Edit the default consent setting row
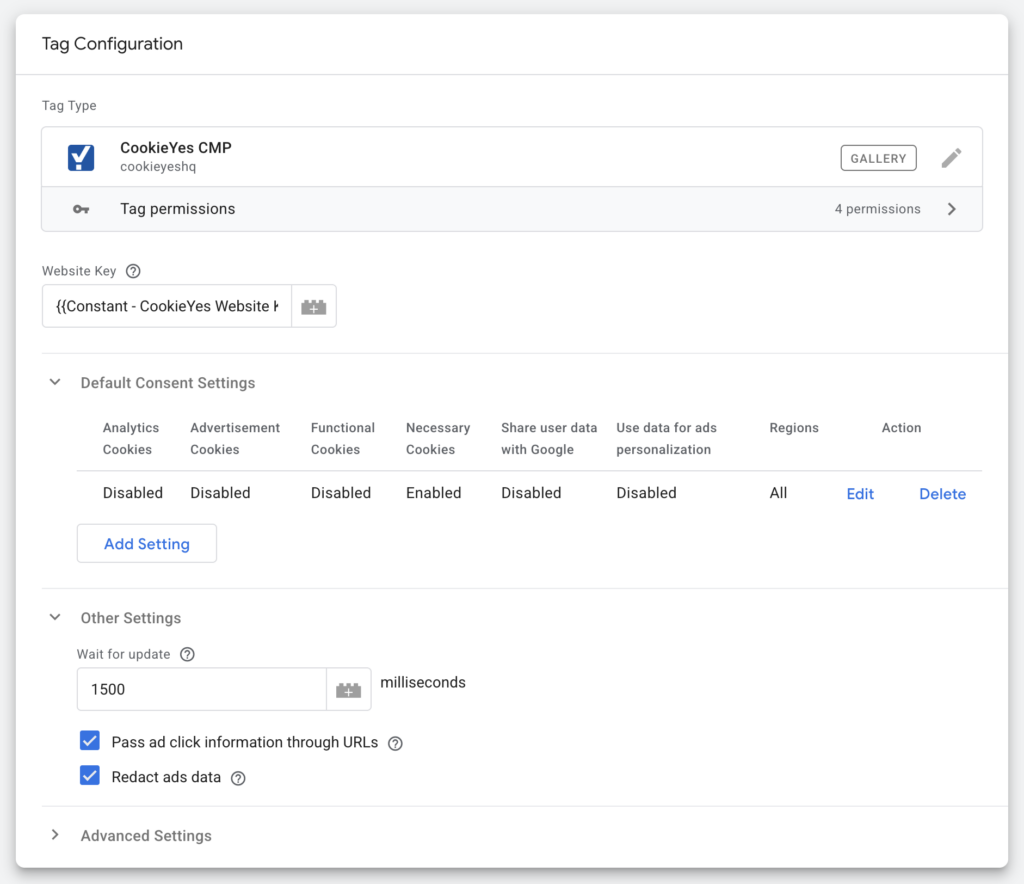 [x=860, y=494]
